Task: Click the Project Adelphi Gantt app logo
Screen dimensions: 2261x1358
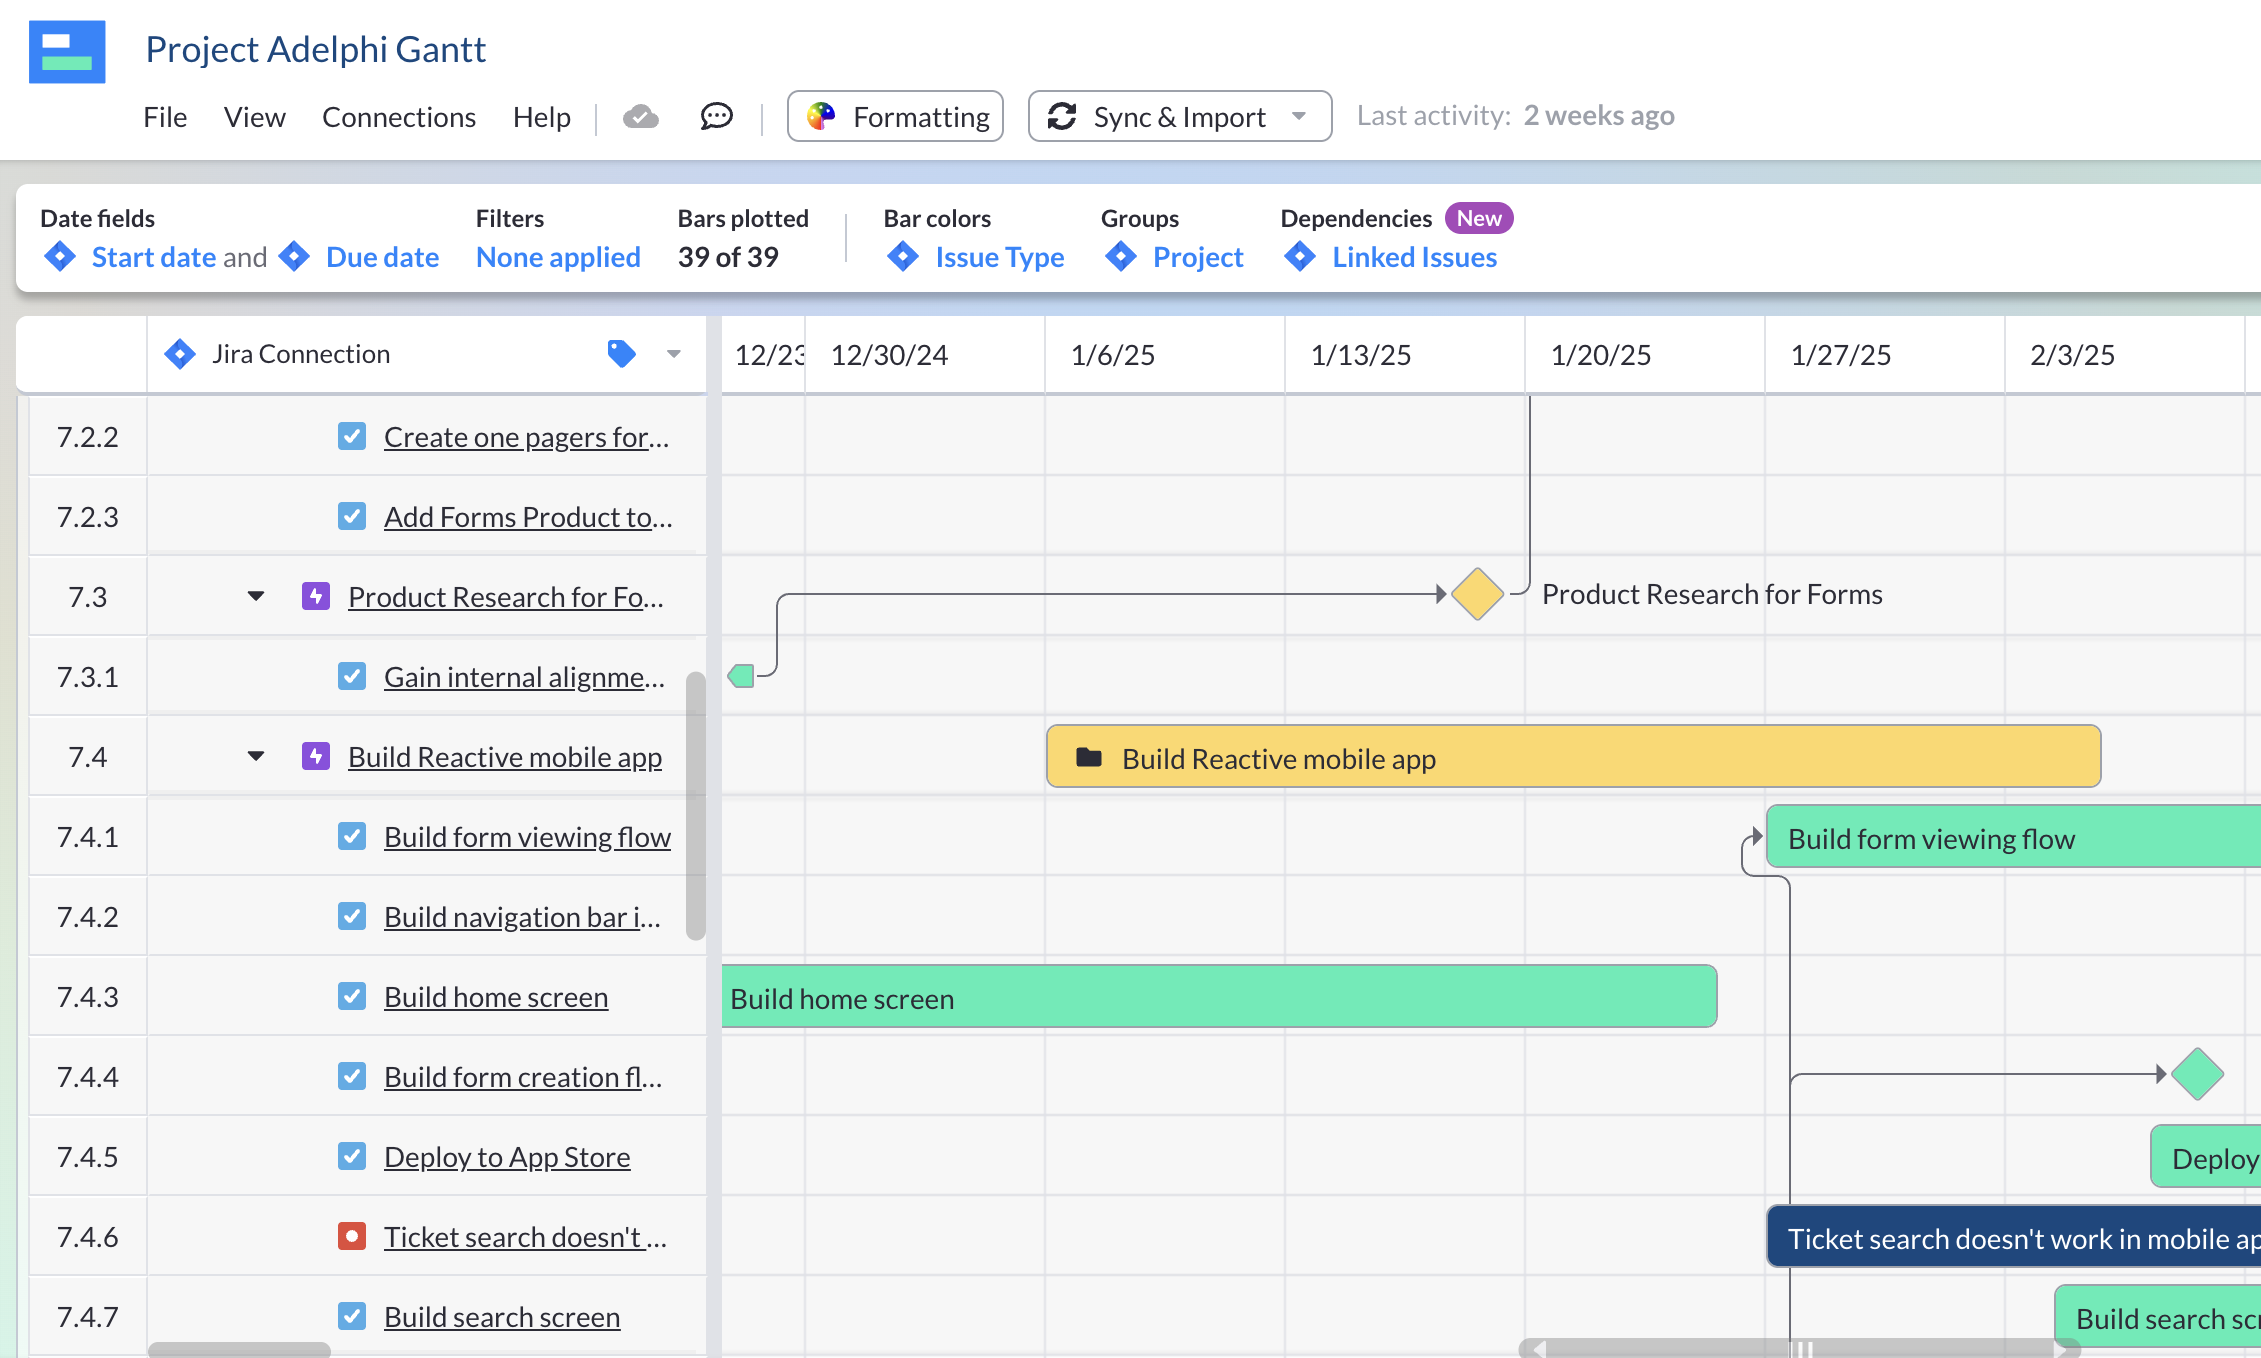Action: click(x=66, y=52)
